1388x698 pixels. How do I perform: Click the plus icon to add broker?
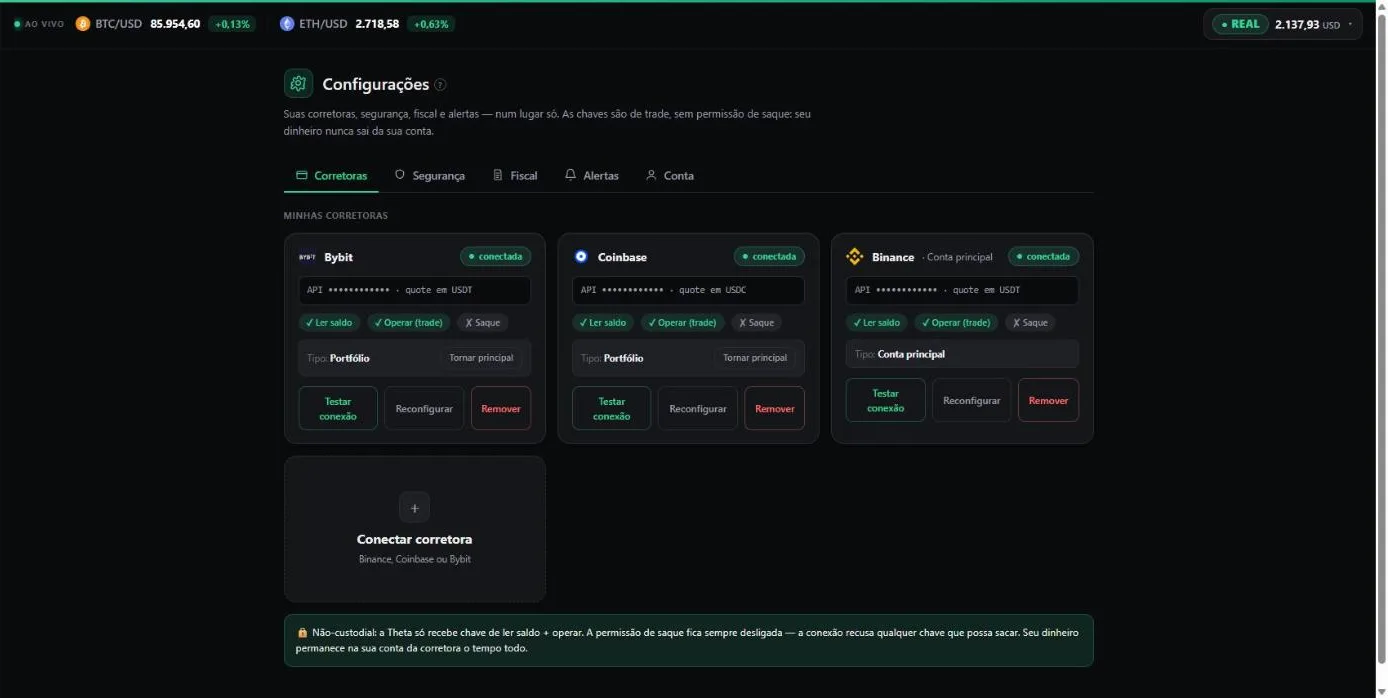pyautogui.click(x=415, y=507)
